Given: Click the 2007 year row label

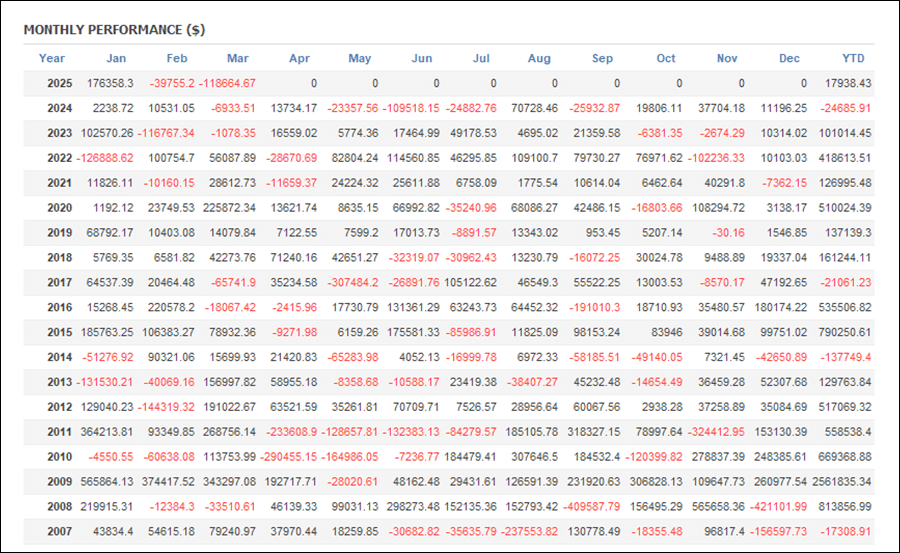Looking at the screenshot, I should coord(60,532).
